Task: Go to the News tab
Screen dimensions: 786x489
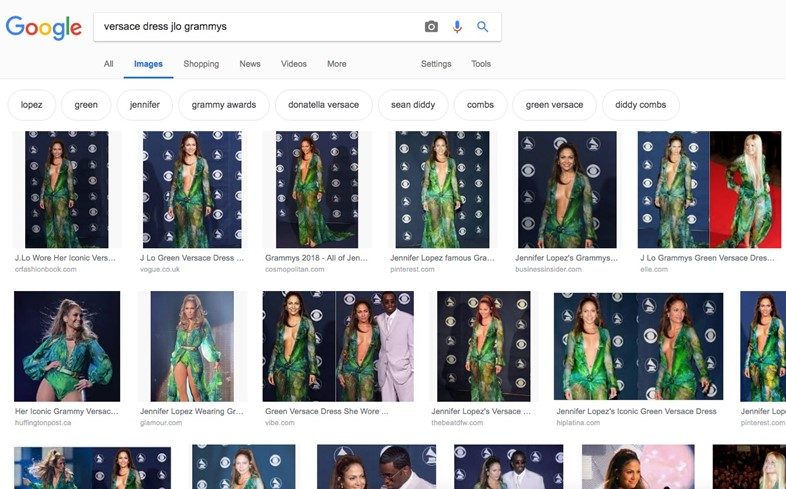Action: tap(250, 64)
